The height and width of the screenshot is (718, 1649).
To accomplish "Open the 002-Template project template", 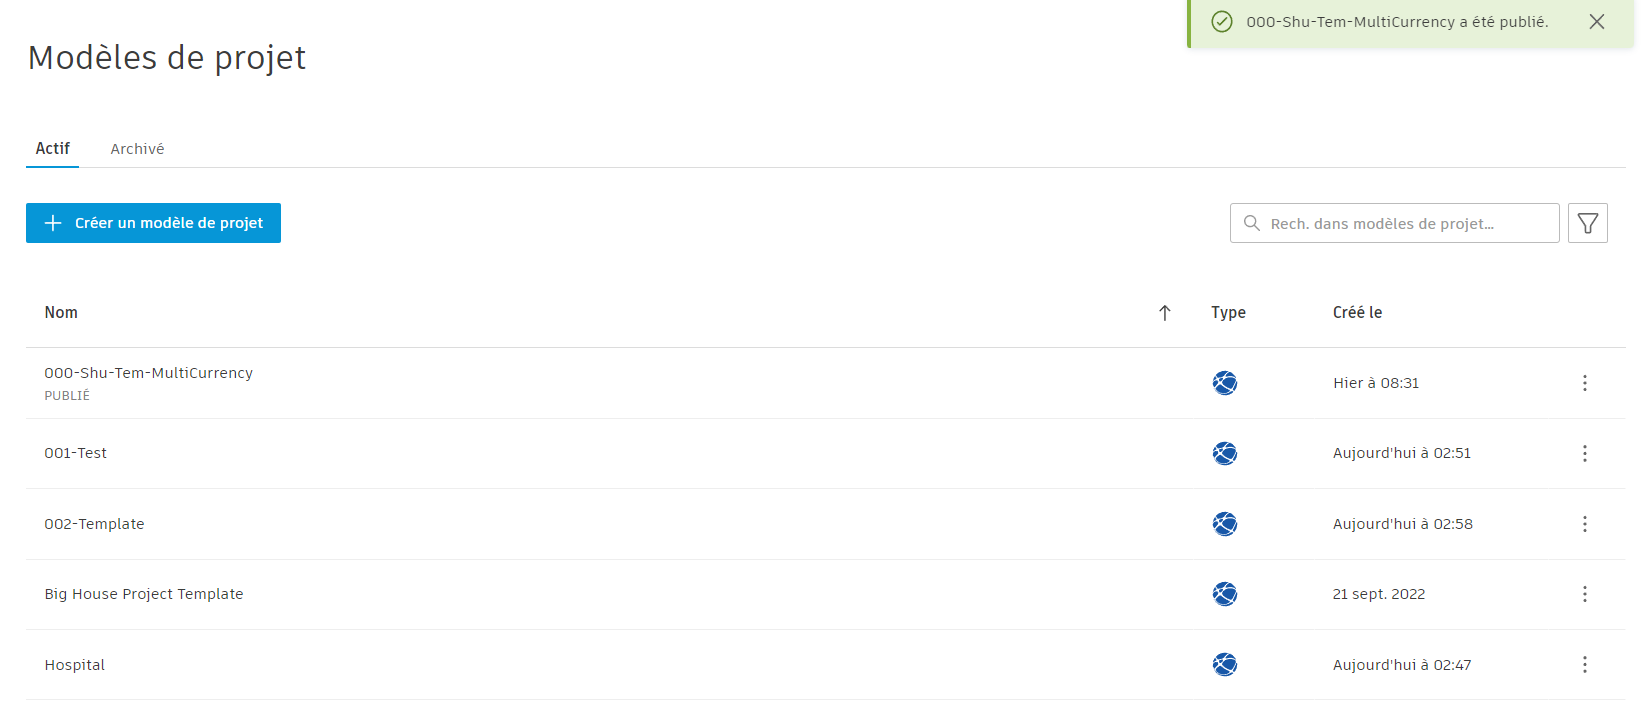I will coord(94,524).
